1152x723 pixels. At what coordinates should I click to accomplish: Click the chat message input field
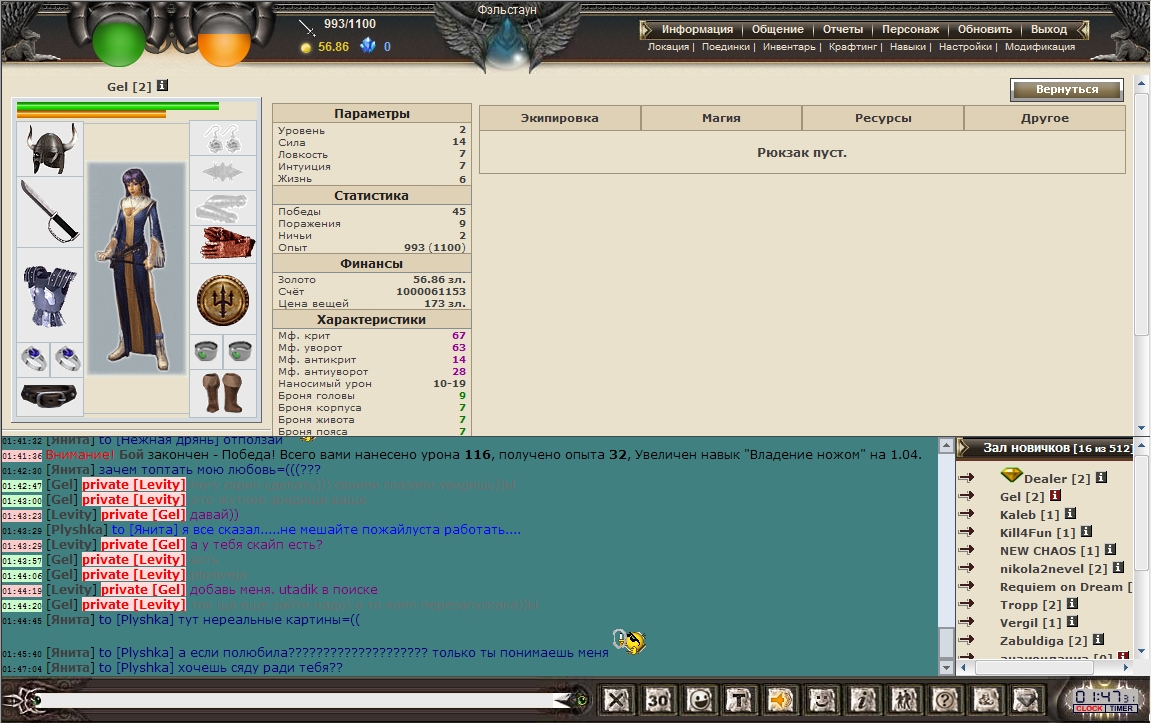[x=298, y=700]
